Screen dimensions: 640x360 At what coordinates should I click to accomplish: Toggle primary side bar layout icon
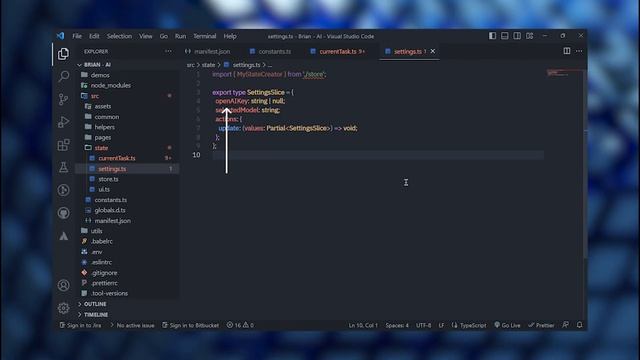click(492, 36)
